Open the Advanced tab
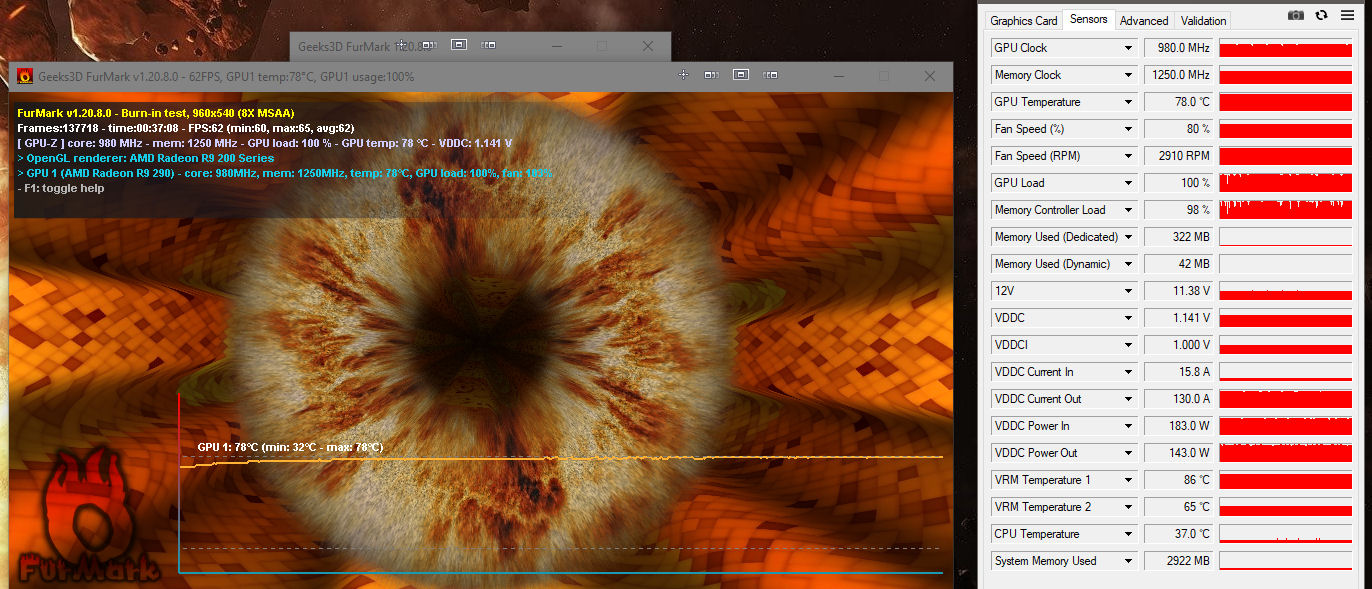Image resolution: width=1372 pixels, height=589 pixels. tap(1144, 21)
